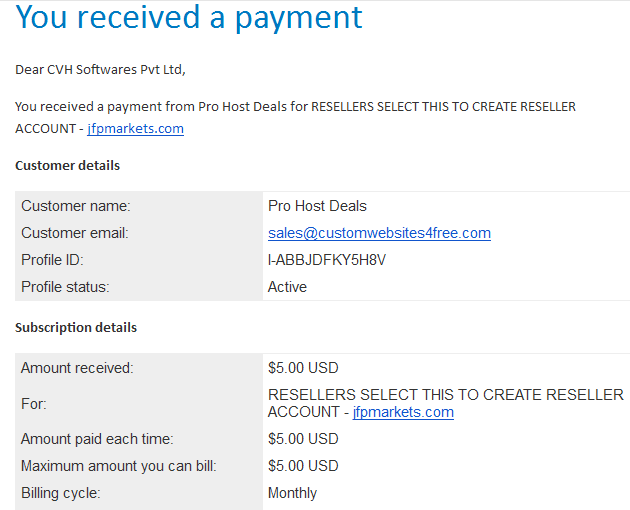Image resolution: width=630 pixels, height=510 pixels.
Task: Open jfpmarkets.com link in intro paragraph
Action: click(135, 129)
